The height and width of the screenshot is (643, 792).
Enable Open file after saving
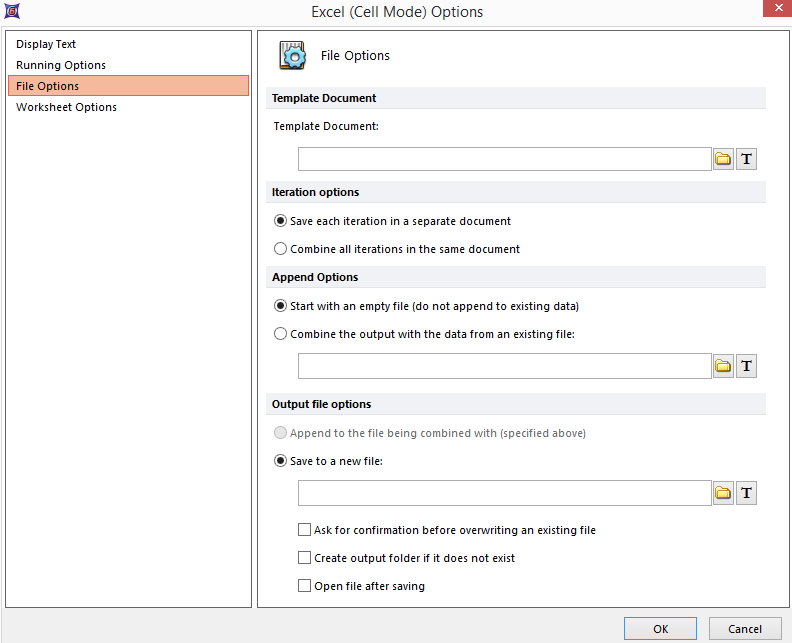[x=305, y=586]
